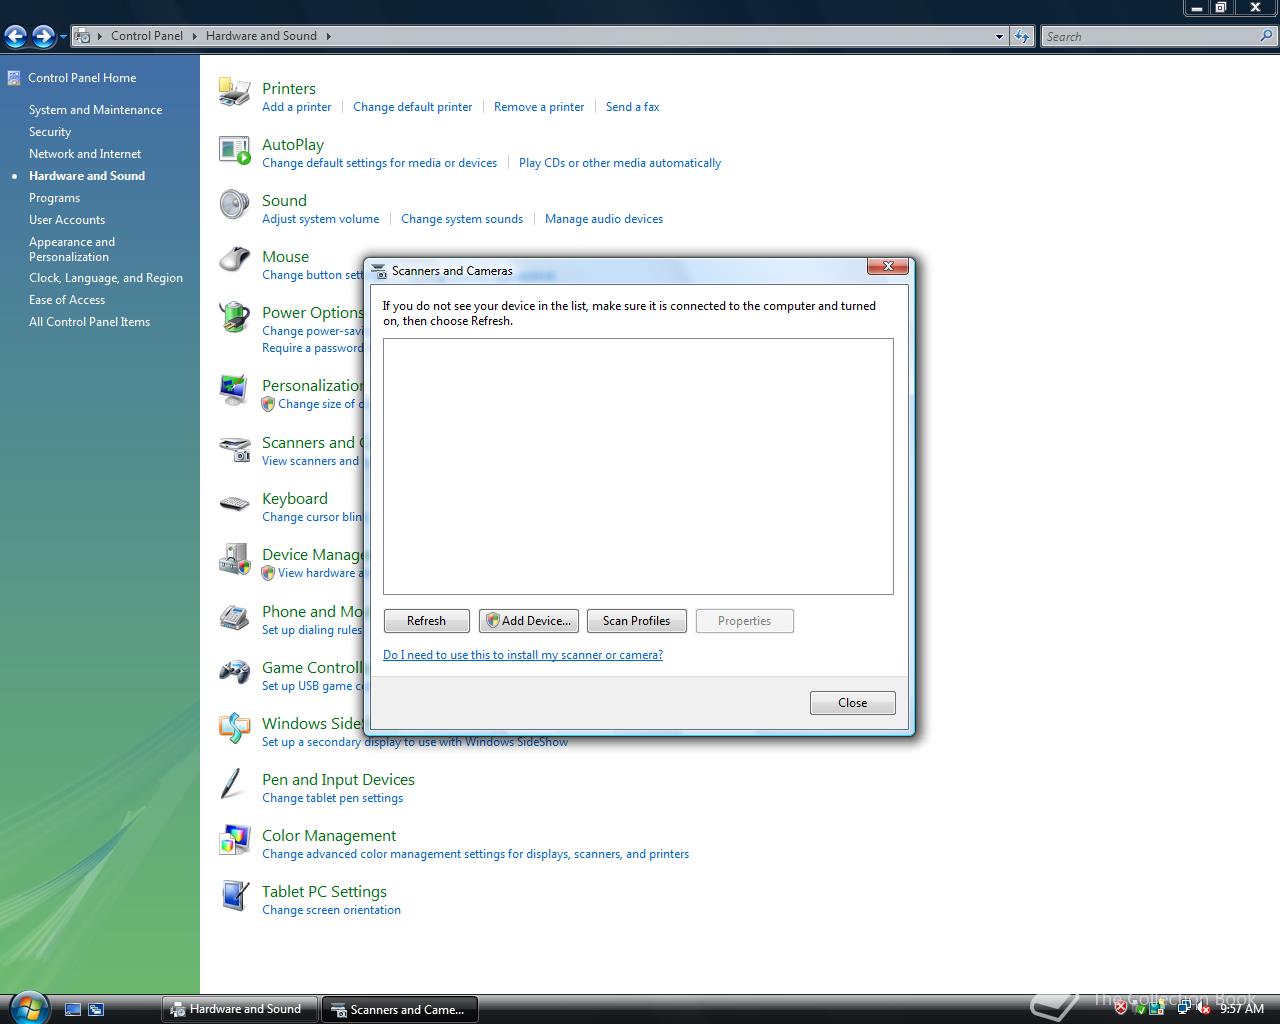This screenshot has height=1024, width=1280.
Task: Click the Scanners and Cameras icon
Action: [x=234, y=448]
